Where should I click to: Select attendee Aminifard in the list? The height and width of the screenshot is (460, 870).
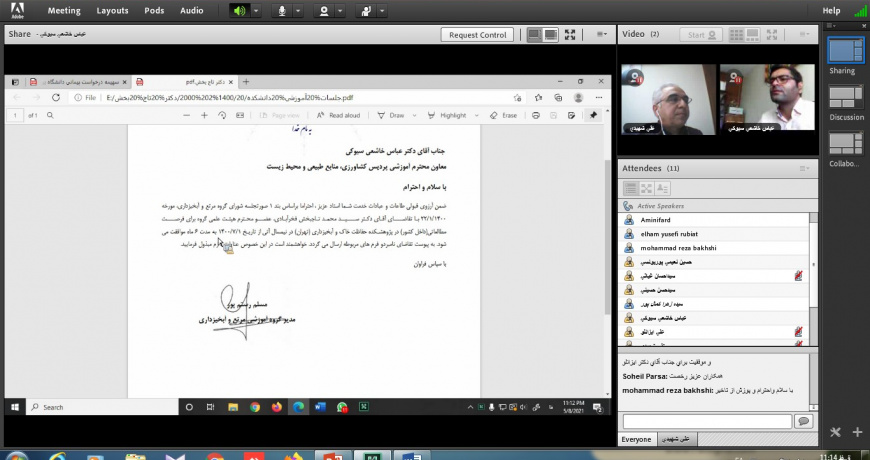coord(714,220)
